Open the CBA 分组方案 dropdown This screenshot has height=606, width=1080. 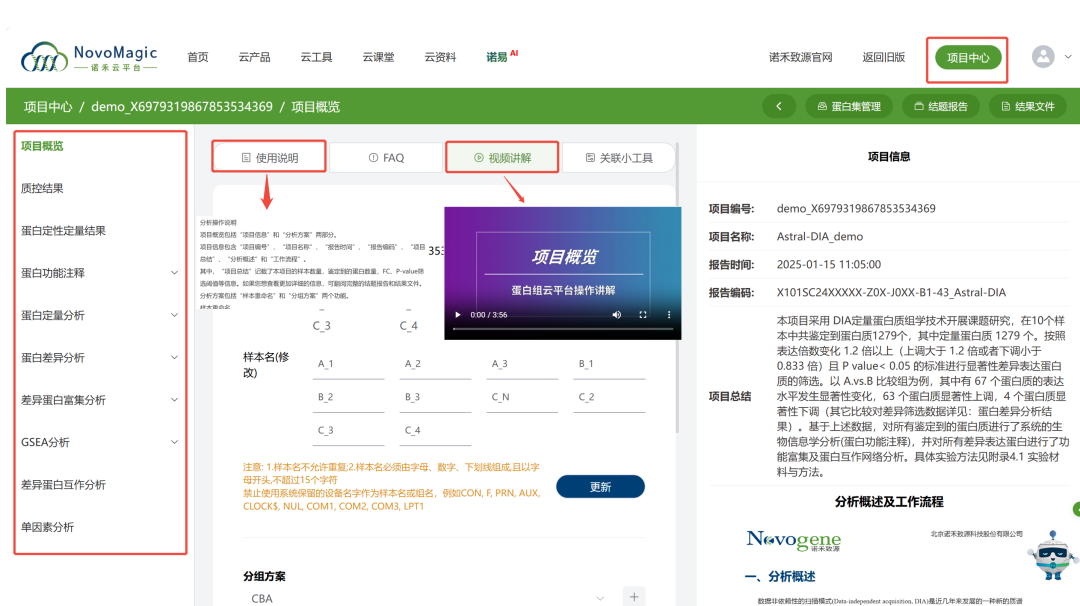426,598
